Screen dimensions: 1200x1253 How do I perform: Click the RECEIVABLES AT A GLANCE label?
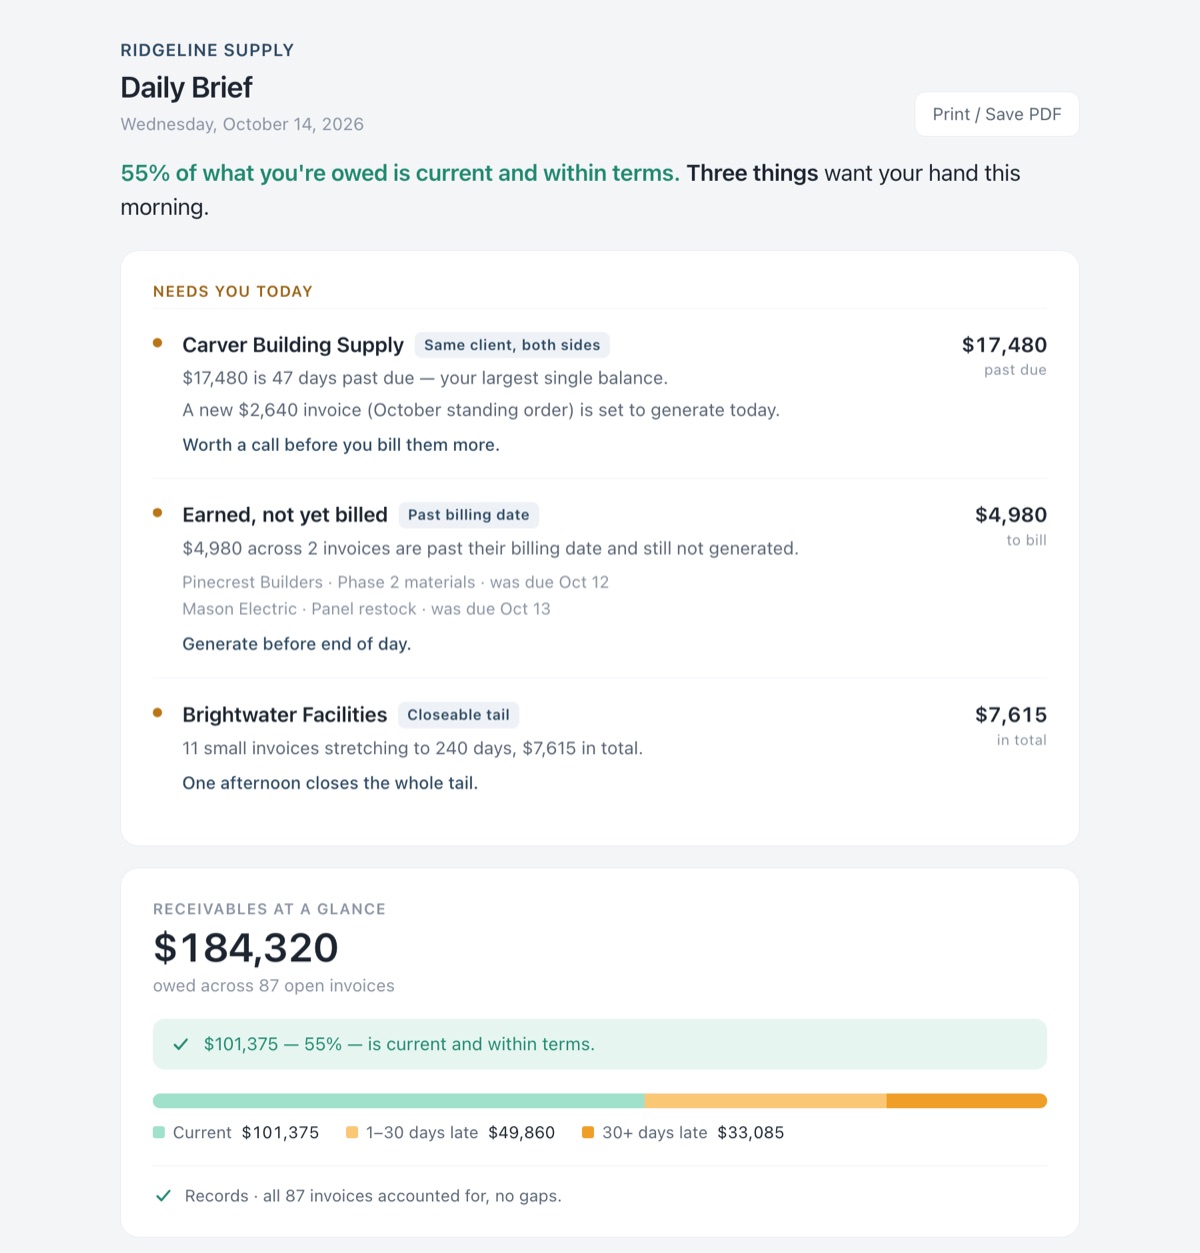pos(269,909)
